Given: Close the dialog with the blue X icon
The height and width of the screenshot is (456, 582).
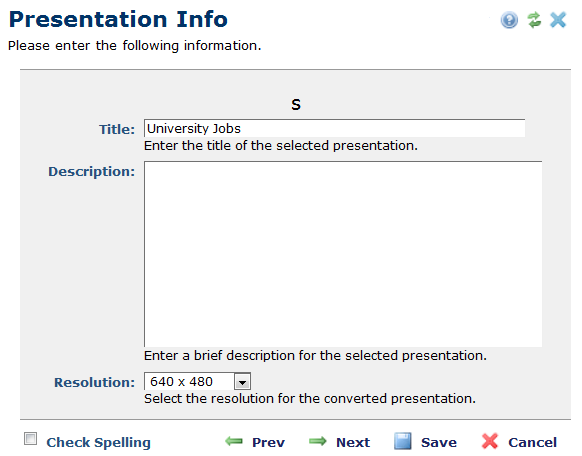Looking at the screenshot, I should click(x=558, y=20).
